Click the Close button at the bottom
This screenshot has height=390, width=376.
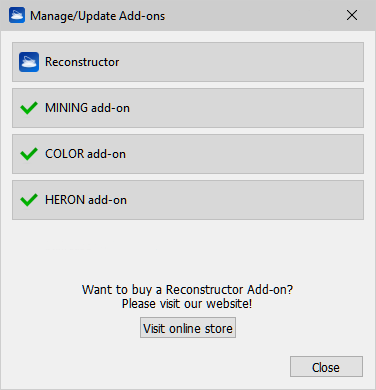326,367
